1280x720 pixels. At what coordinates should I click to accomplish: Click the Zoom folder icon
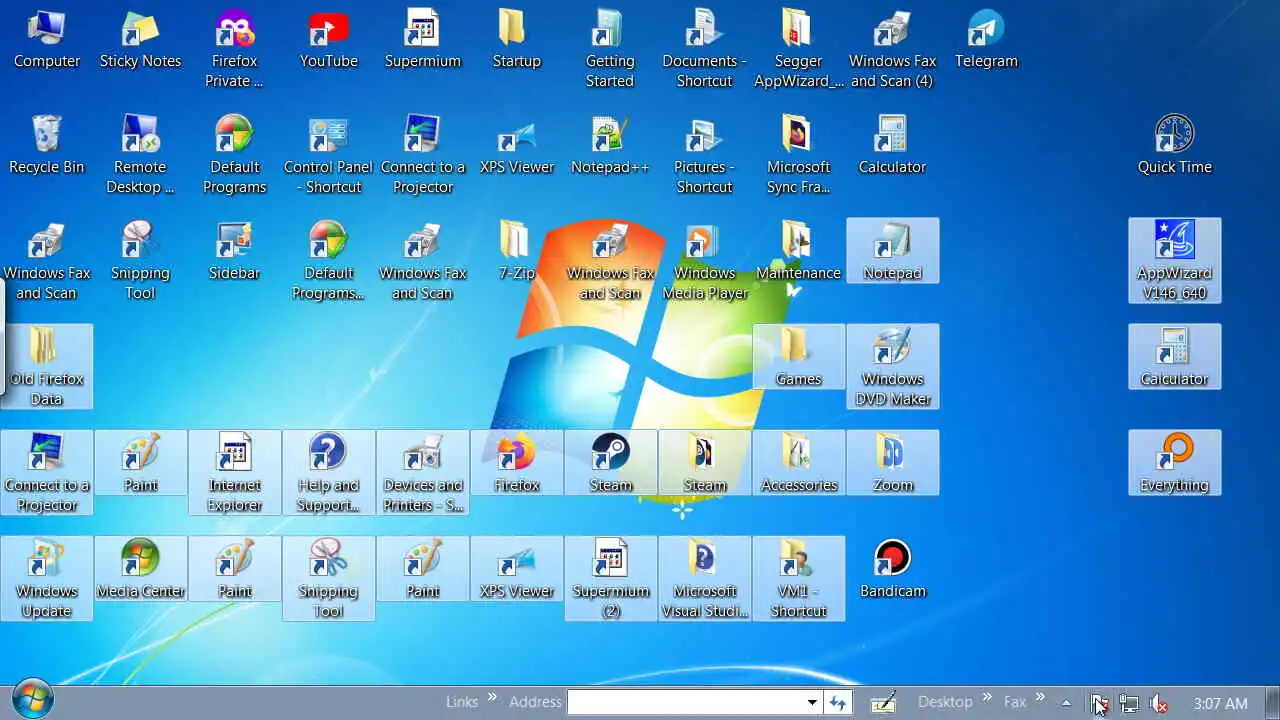tap(893, 464)
